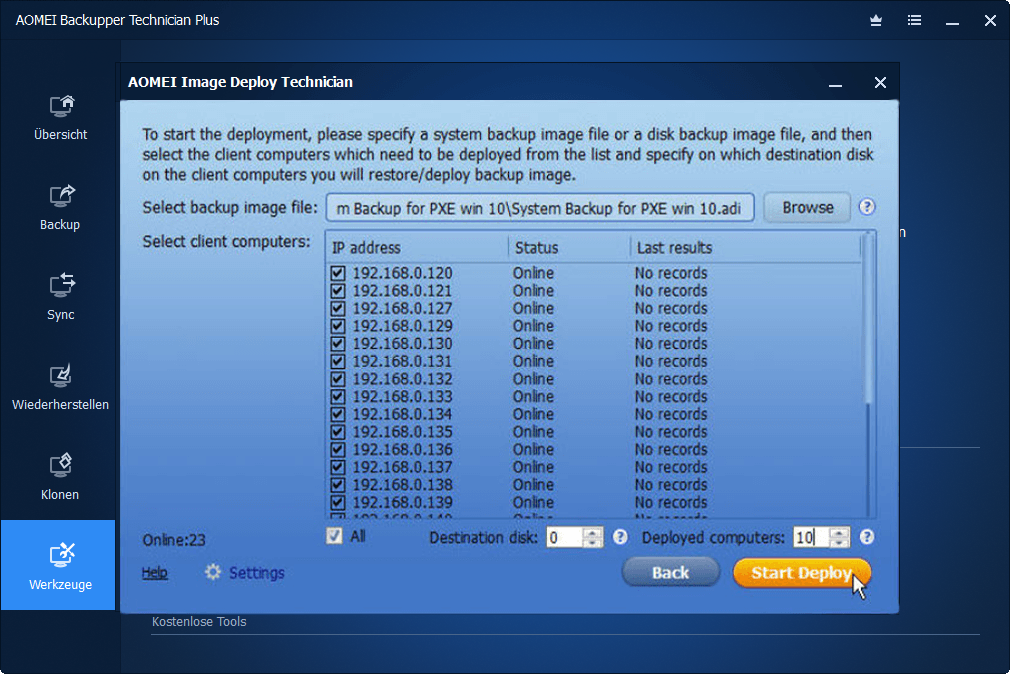The height and width of the screenshot is (674, 1010).
Task: Click the Deployed computers spinner arrows
Action: click(x=839, y=537)
